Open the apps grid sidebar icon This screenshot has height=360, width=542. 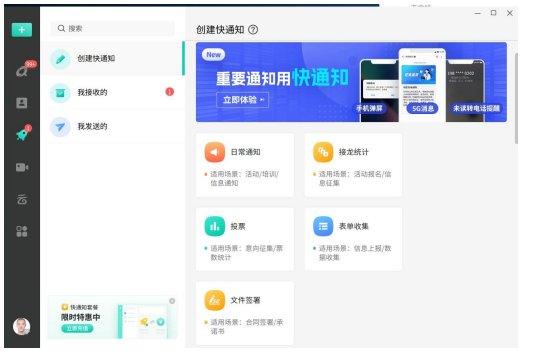click(22, 231)
